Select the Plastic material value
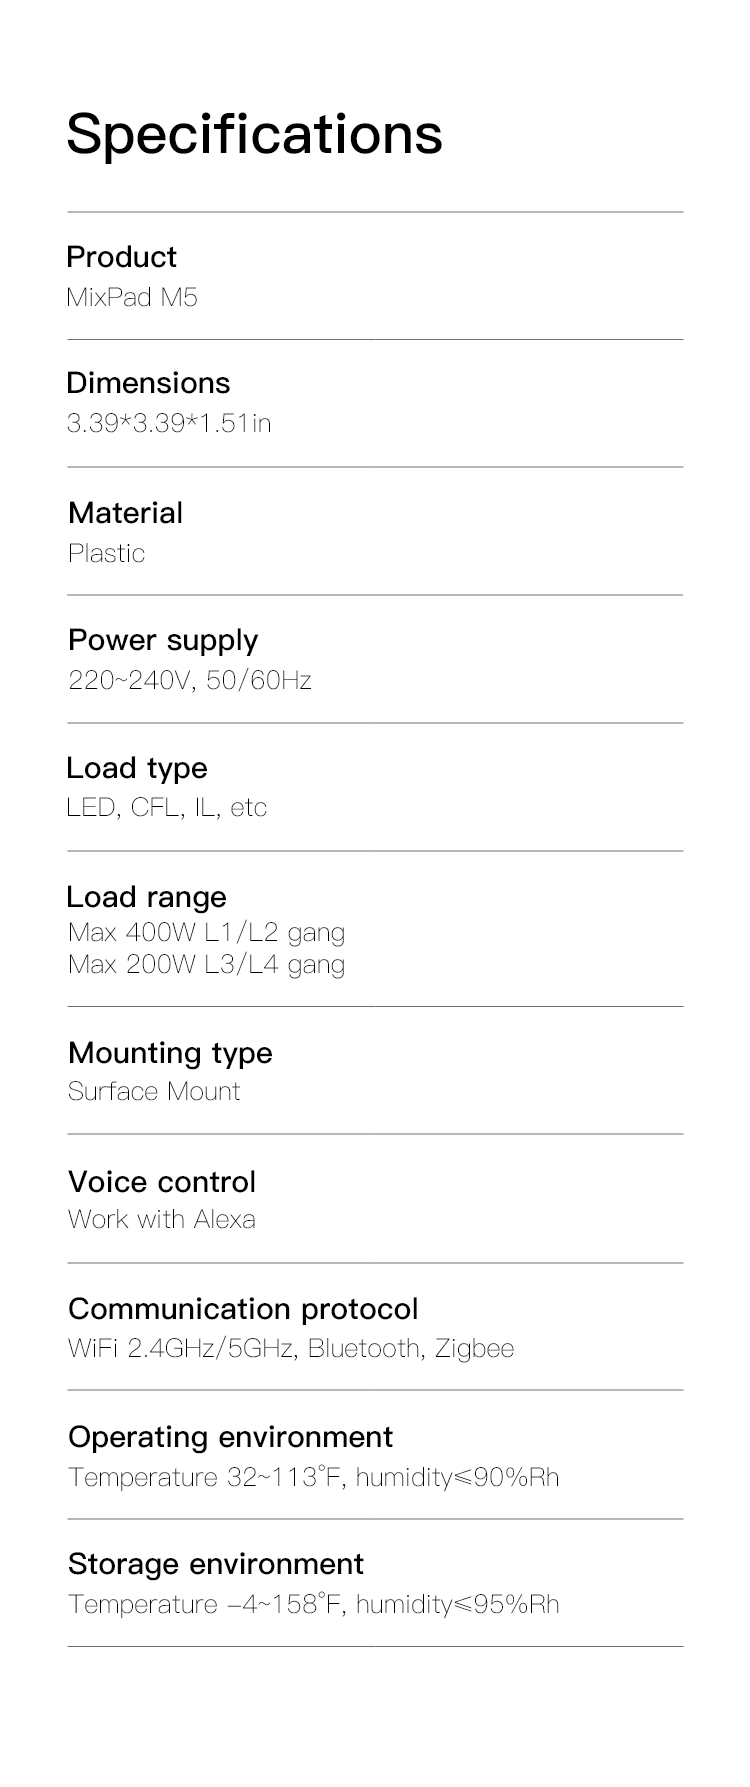The width and height of the screenshot is (750, 1787). coord(106,553)
